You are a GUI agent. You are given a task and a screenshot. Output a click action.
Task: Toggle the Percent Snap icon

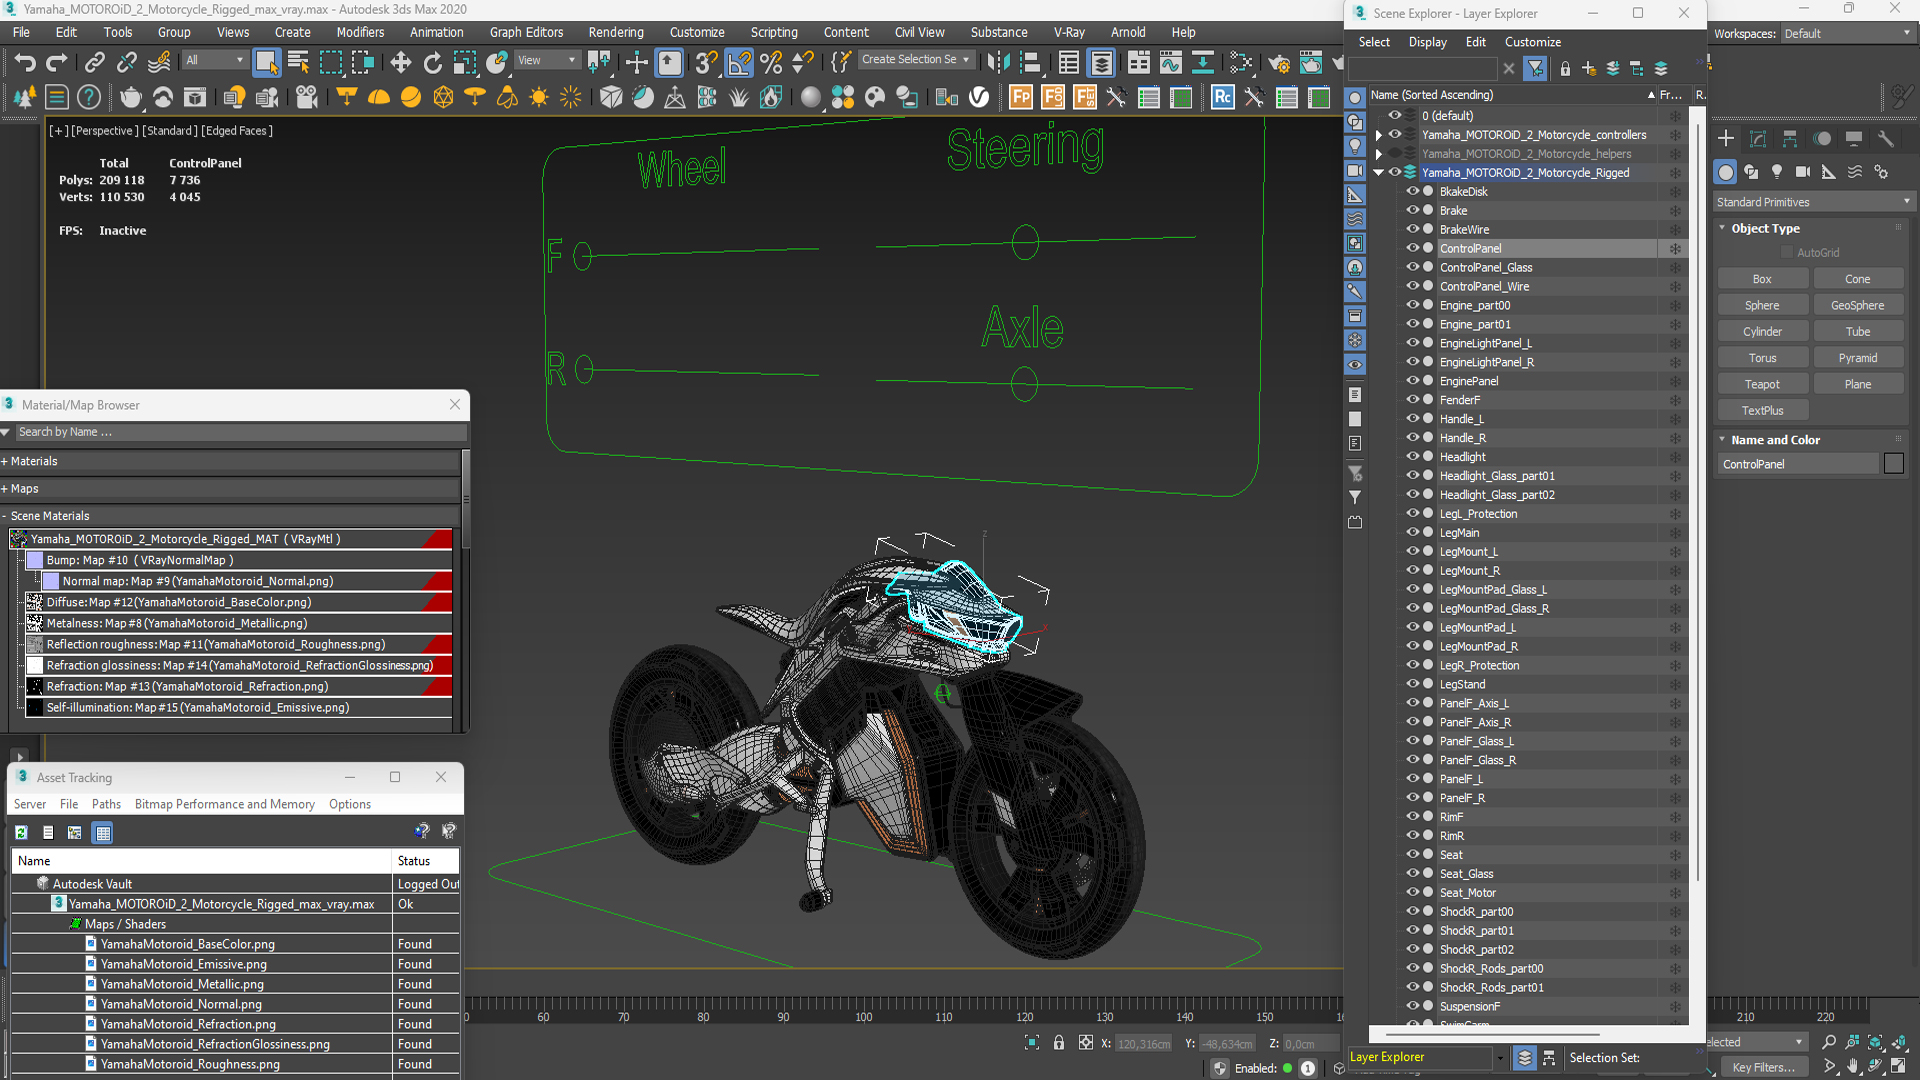tap(771, 63)
